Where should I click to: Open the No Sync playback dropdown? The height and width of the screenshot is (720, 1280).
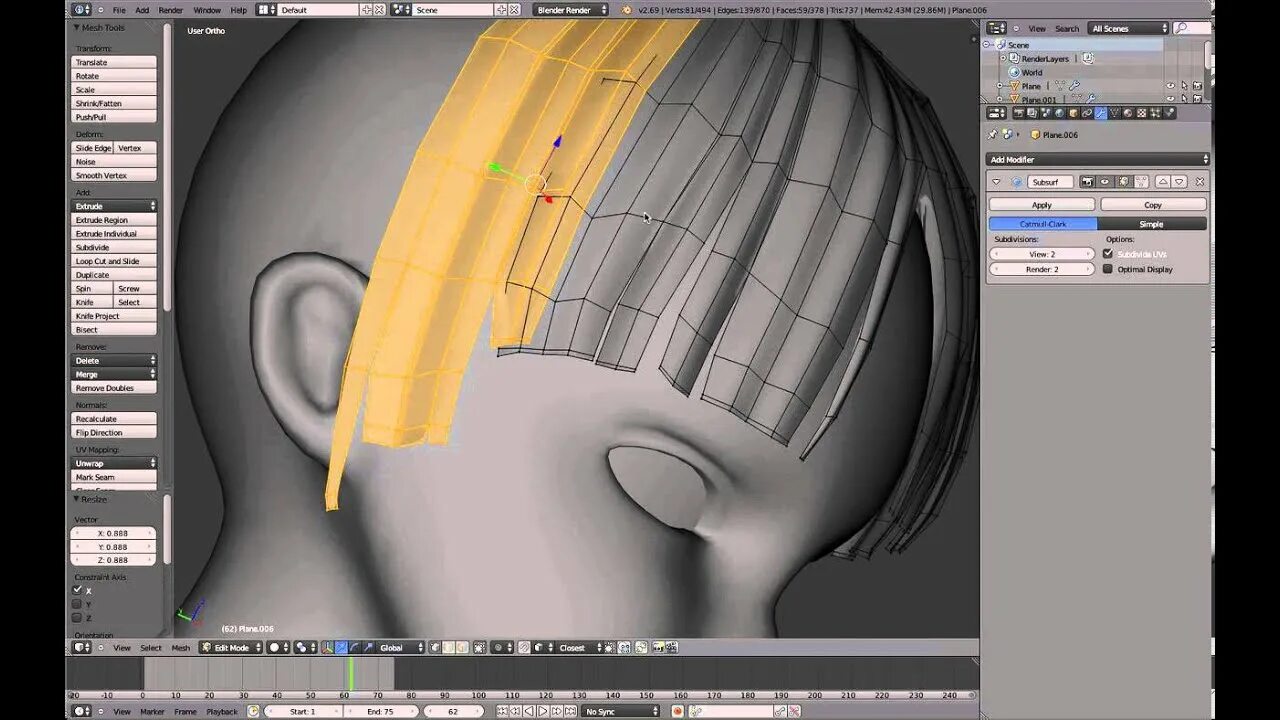click(621, 712)
